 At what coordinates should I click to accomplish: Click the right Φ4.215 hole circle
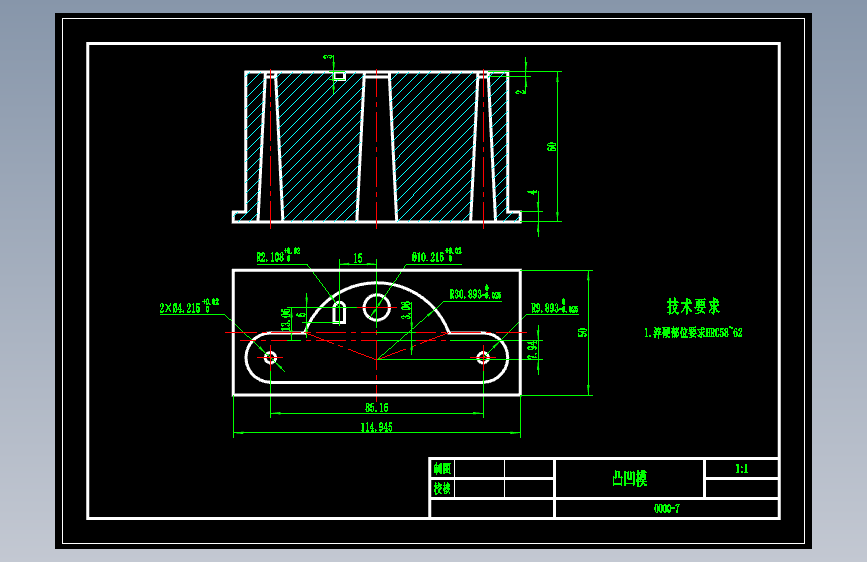tap(483, 357)
